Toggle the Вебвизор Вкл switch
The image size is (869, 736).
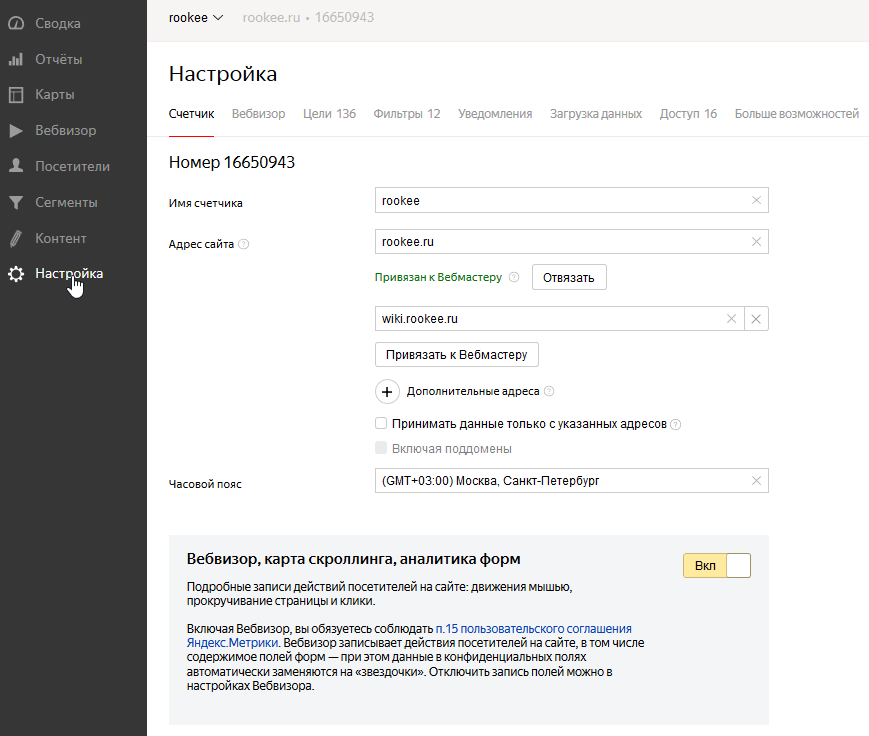tap(716, 566)
